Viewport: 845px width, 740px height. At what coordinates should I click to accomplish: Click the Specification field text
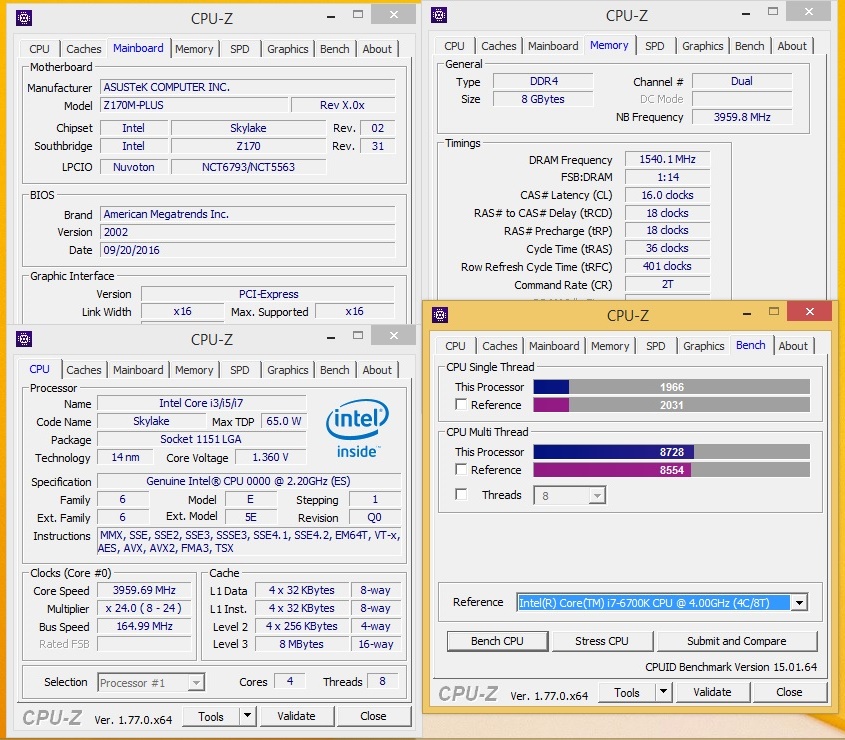click(248, 481)
